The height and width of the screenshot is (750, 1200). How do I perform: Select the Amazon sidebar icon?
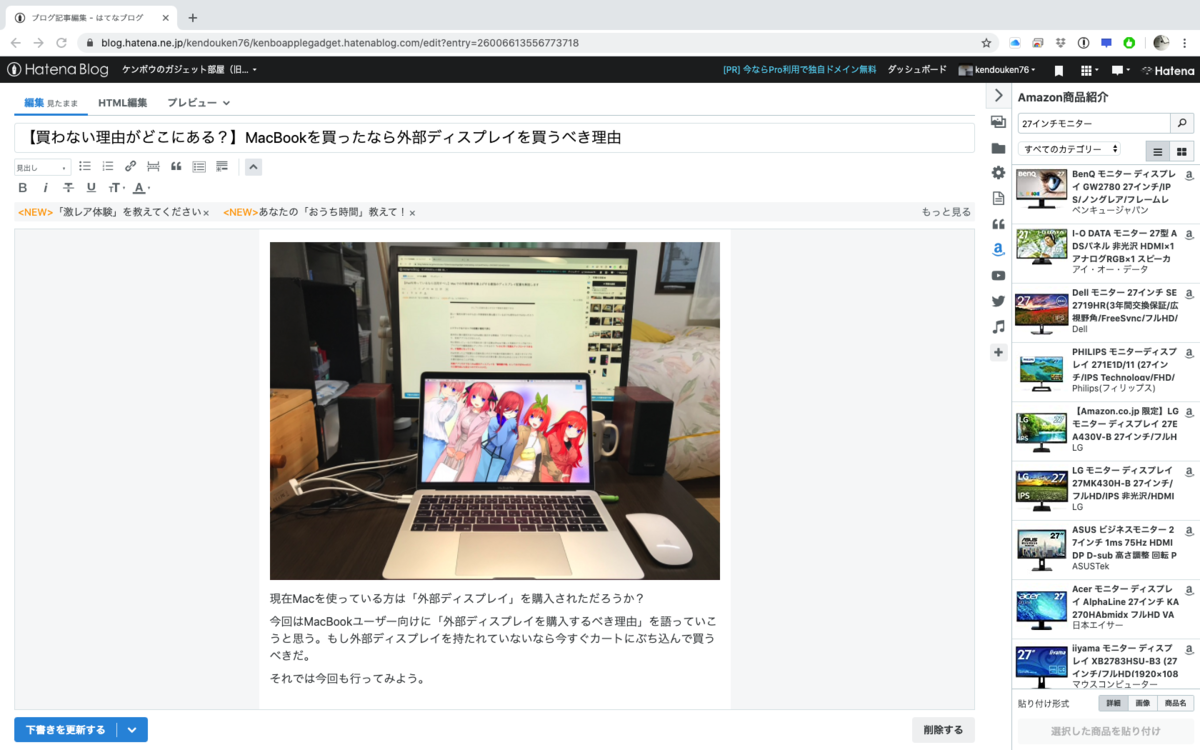point(998,250)
